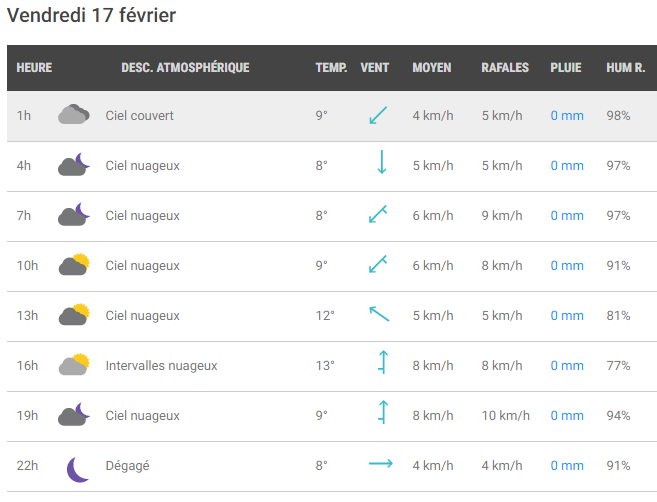Select the 12° temperature at 13h

325,316
